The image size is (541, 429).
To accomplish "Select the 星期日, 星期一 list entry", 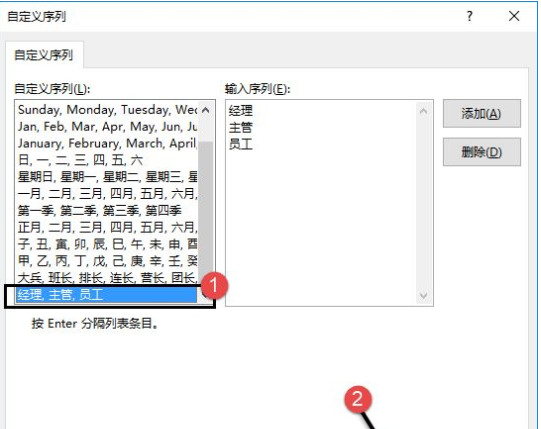I will 107,177.
